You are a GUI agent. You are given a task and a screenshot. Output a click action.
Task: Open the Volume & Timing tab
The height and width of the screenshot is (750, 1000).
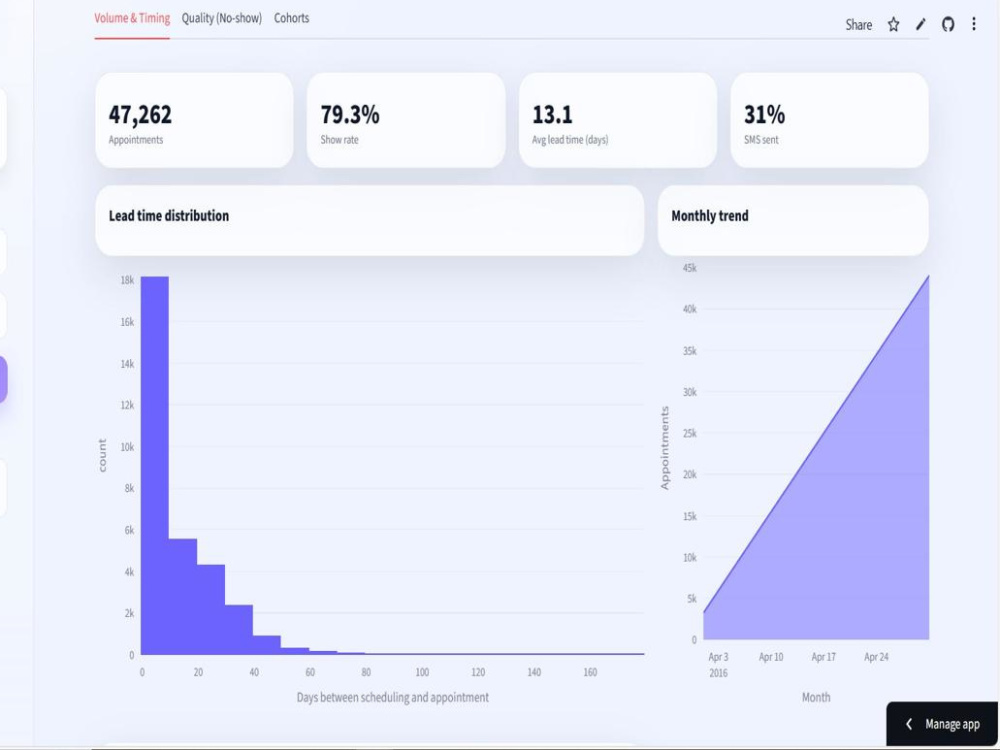132,18
